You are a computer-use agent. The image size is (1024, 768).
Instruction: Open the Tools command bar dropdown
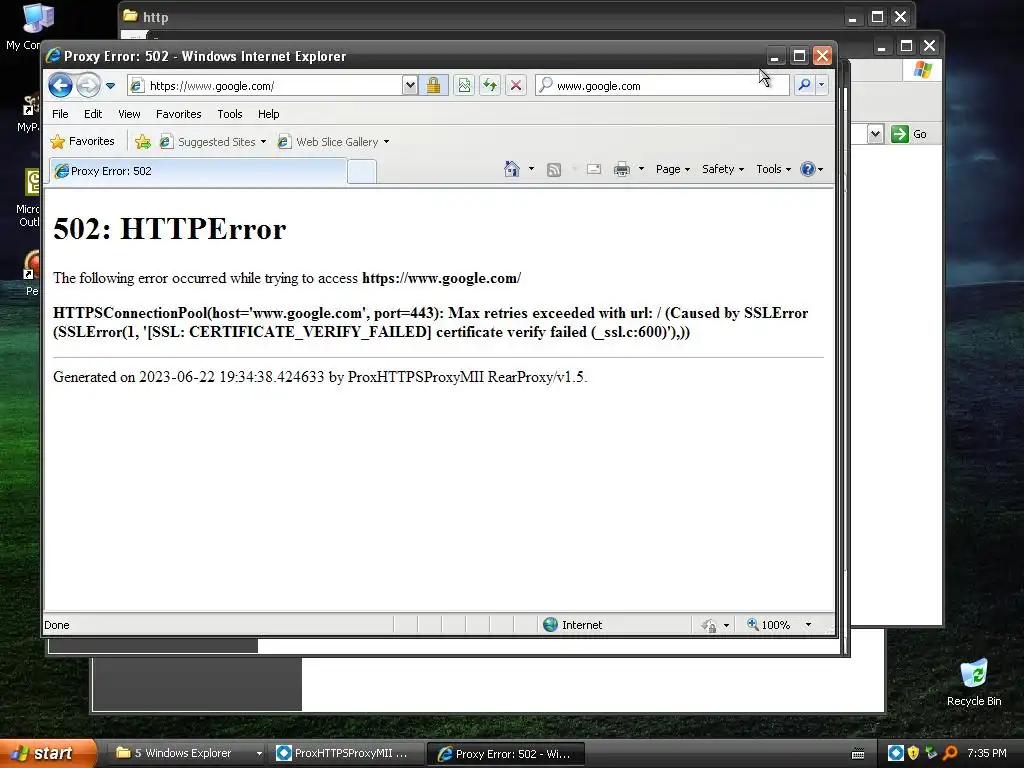(774, 169)
